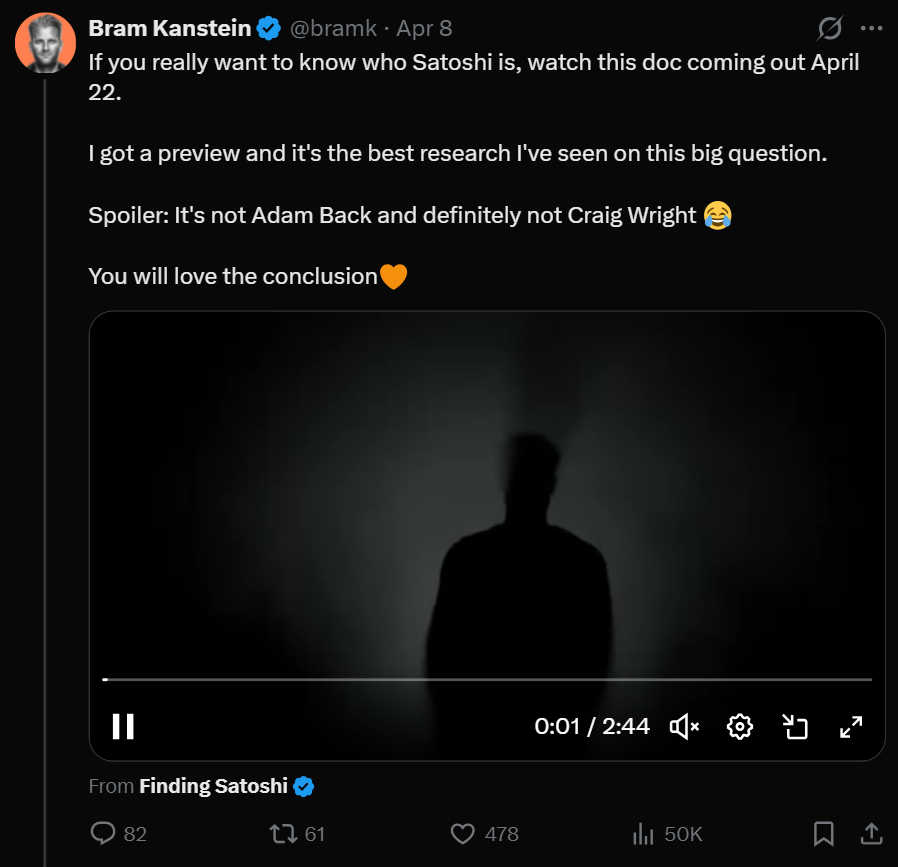Open Bram Kanstein's profile avatar
Image resolution: width=898 pixels, height=867 pixels.
point(45,43)
